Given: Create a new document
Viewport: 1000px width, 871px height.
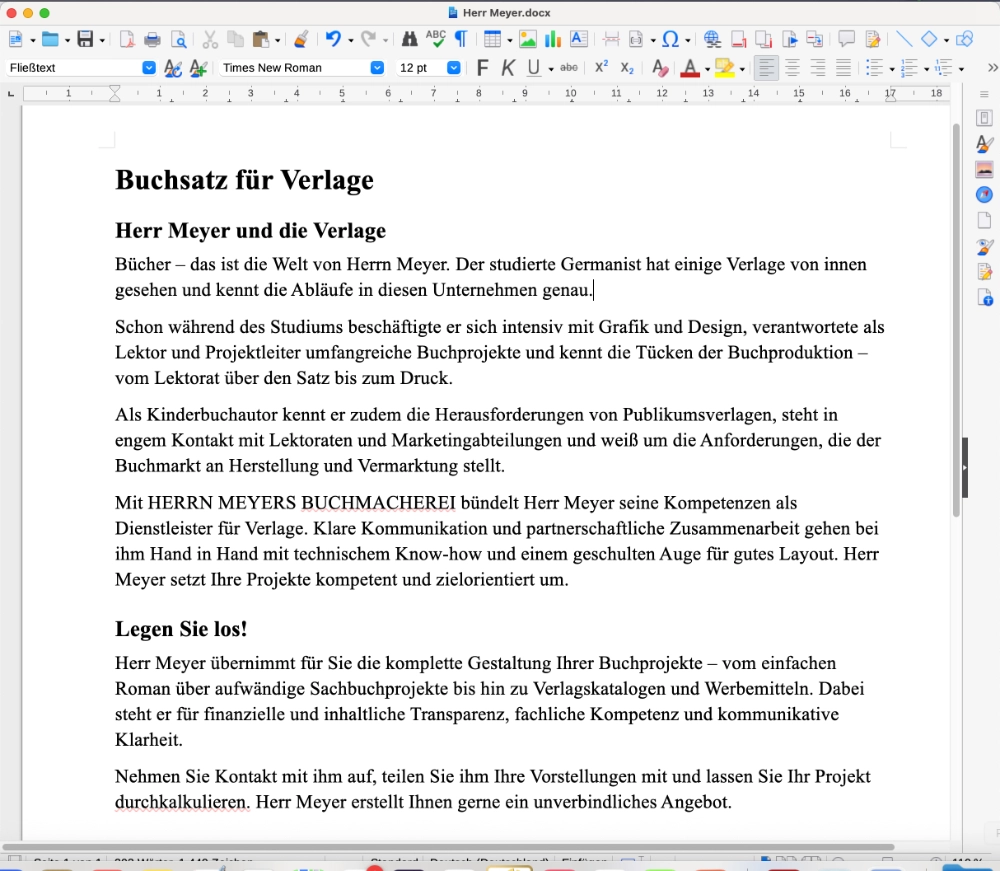Looking at the screenshot, I should tap(16, 40).
